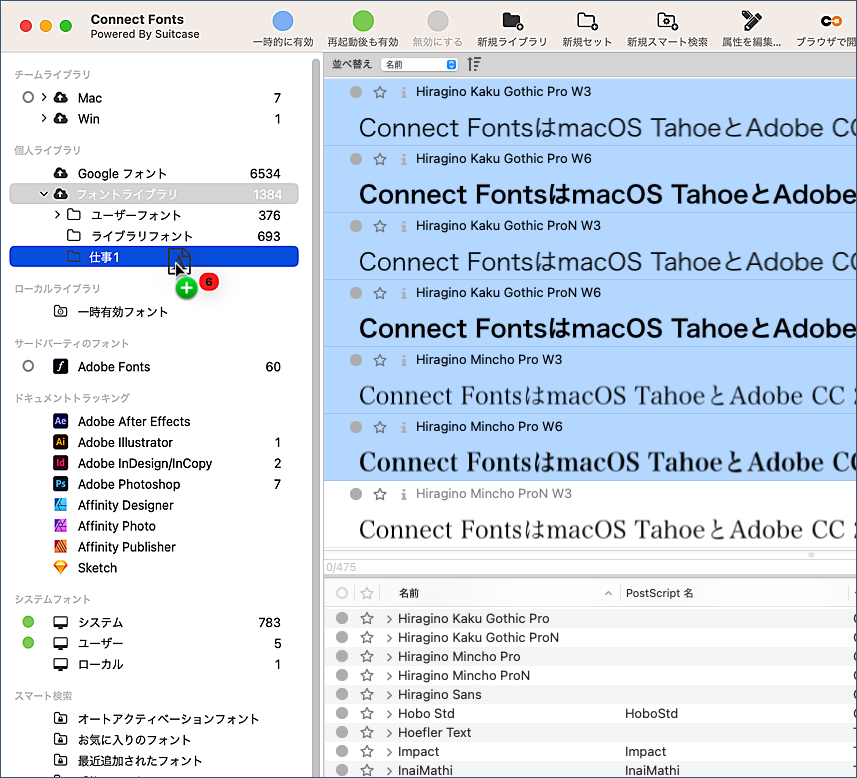
Task: Click the green 再起動後も有効 icon
Action: [x=363, y=21]
